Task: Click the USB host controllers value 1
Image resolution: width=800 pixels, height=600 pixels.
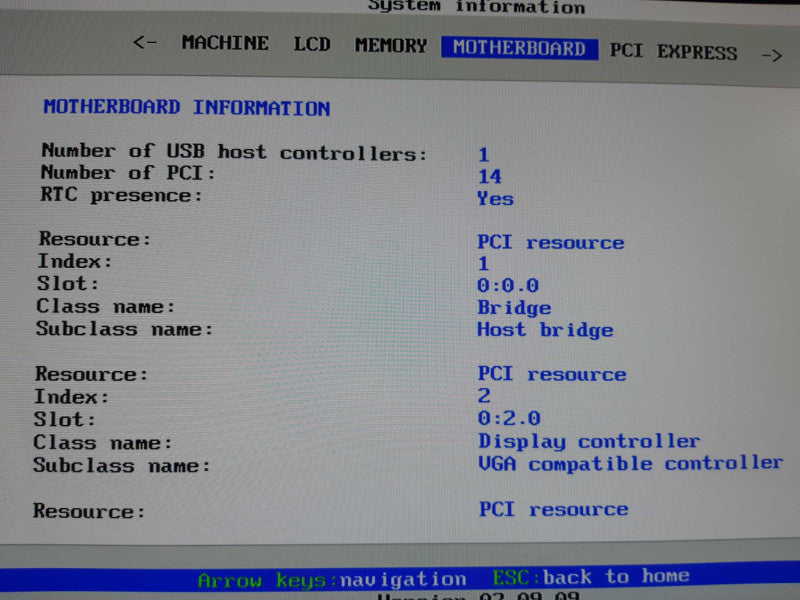Action: tap(484, 155)
